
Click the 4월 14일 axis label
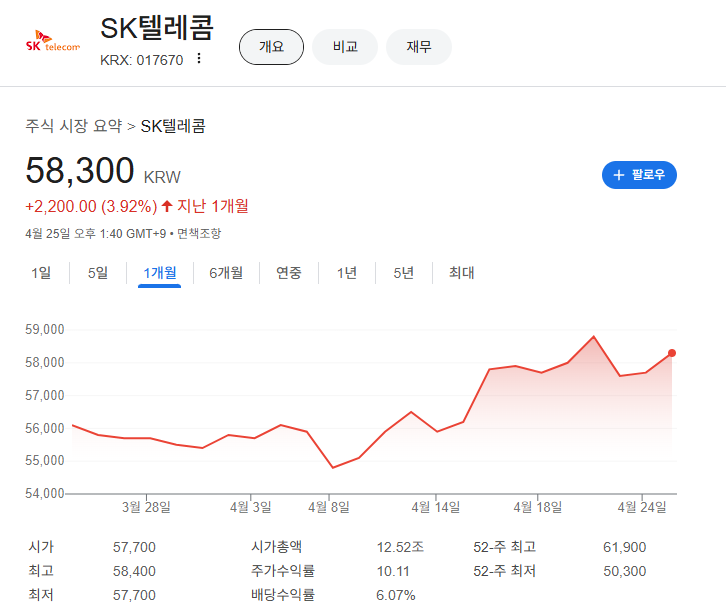436,507
